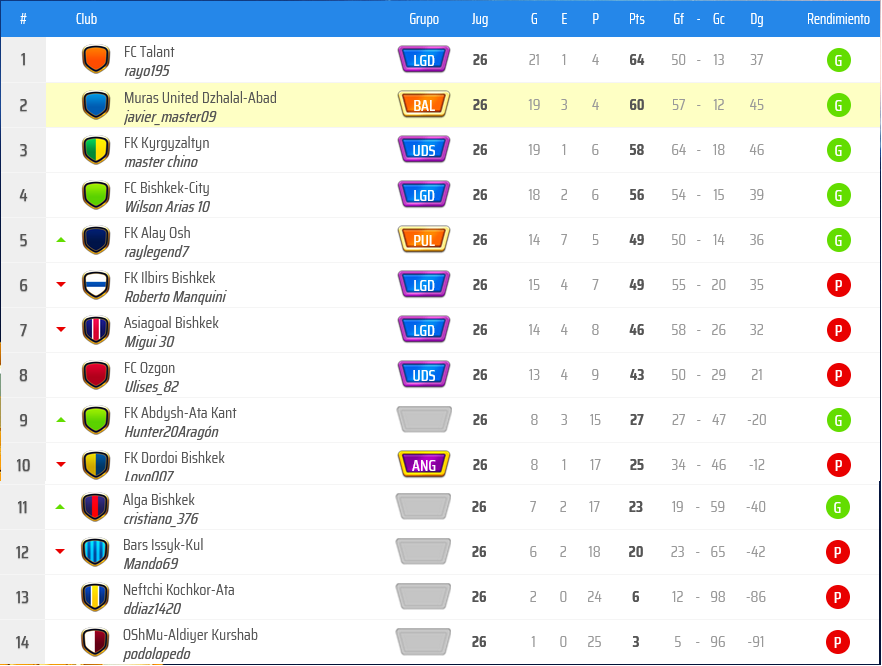Click the Neftchi Kochkor-Ata club emblem
The width and height of the screenshot is (882, 666).
point(96,596)
